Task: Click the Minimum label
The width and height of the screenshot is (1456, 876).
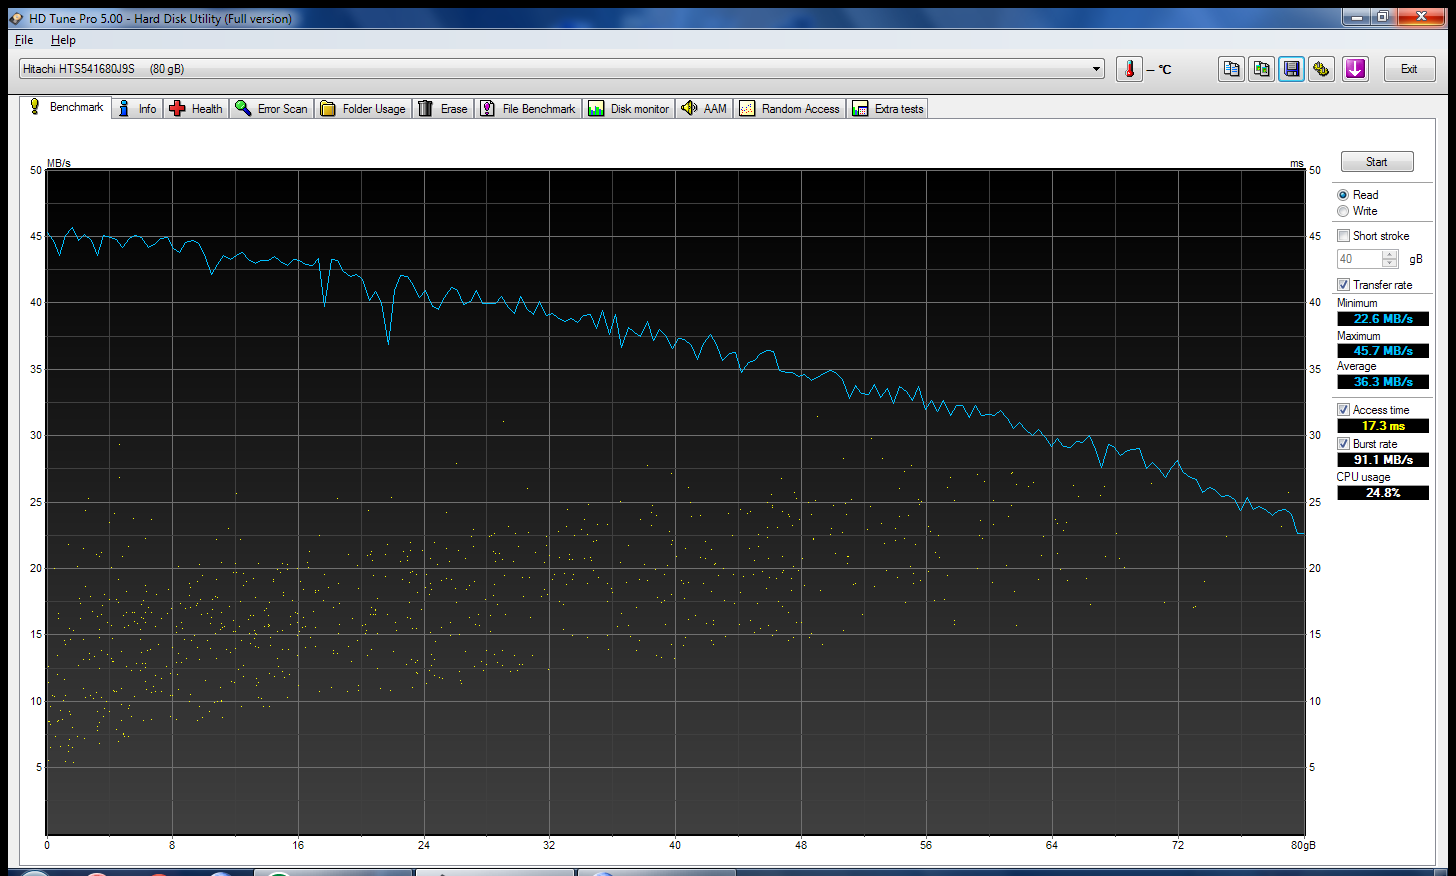Action: [1357, 303]
